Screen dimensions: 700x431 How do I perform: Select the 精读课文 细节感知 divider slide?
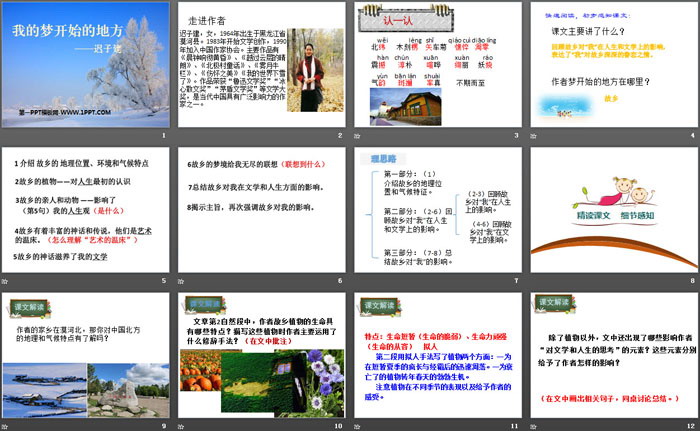pos(614,210)
